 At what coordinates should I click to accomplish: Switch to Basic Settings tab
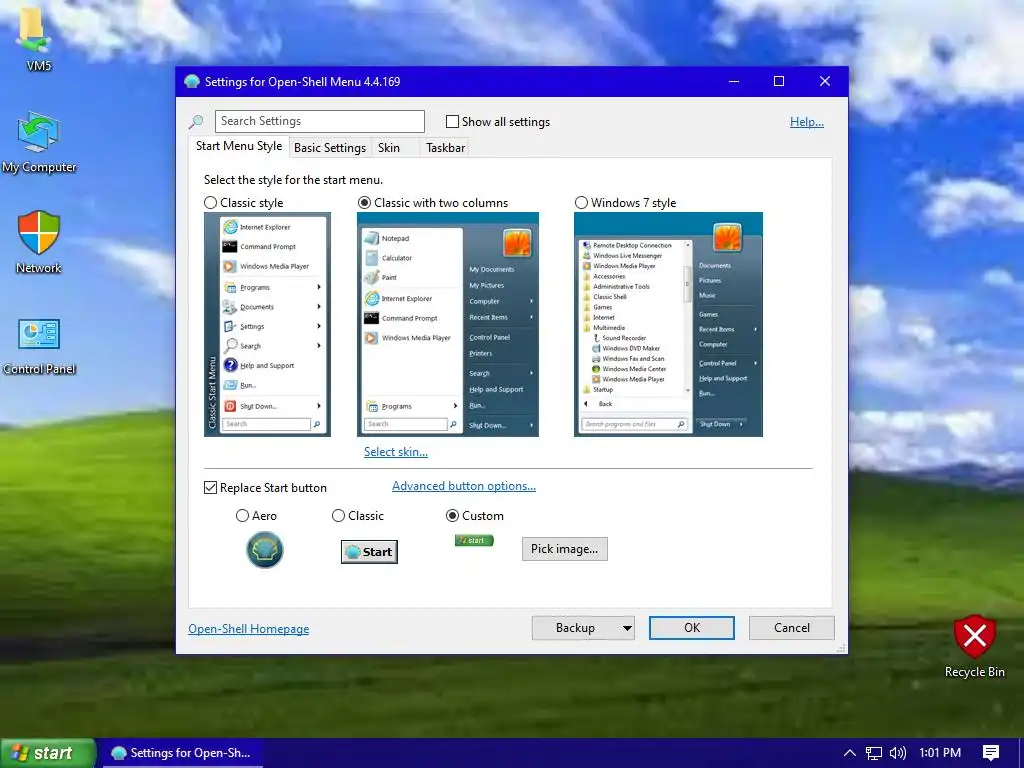pyautogui.click(x=330, y=148)
